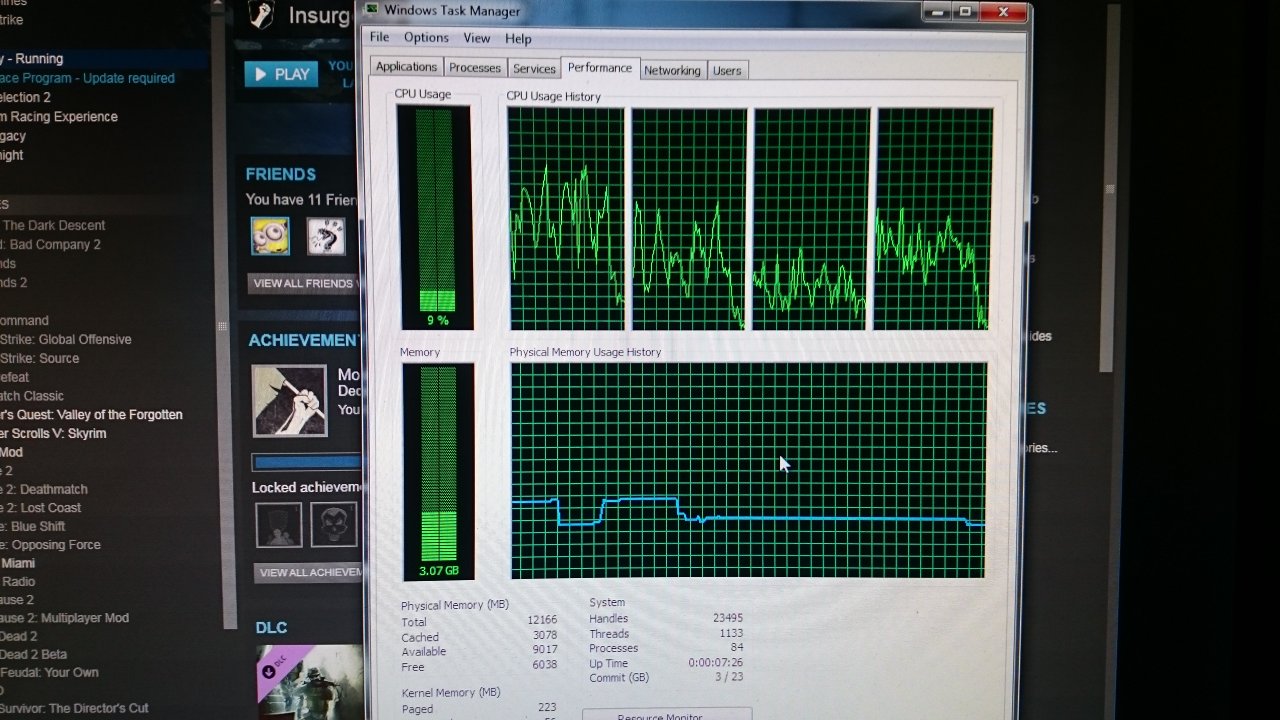Click the Available memory value 9017
Image resolution: width=1280 pixels, height=720 pixels.
click(545, 651)
